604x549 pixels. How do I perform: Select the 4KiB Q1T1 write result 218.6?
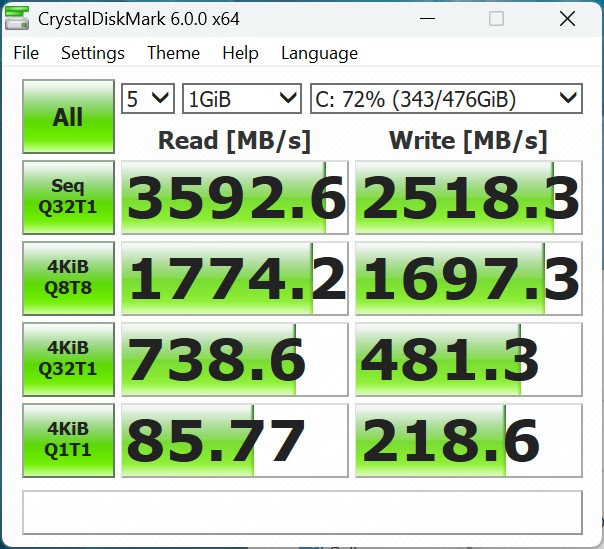(x=468, y=440)
